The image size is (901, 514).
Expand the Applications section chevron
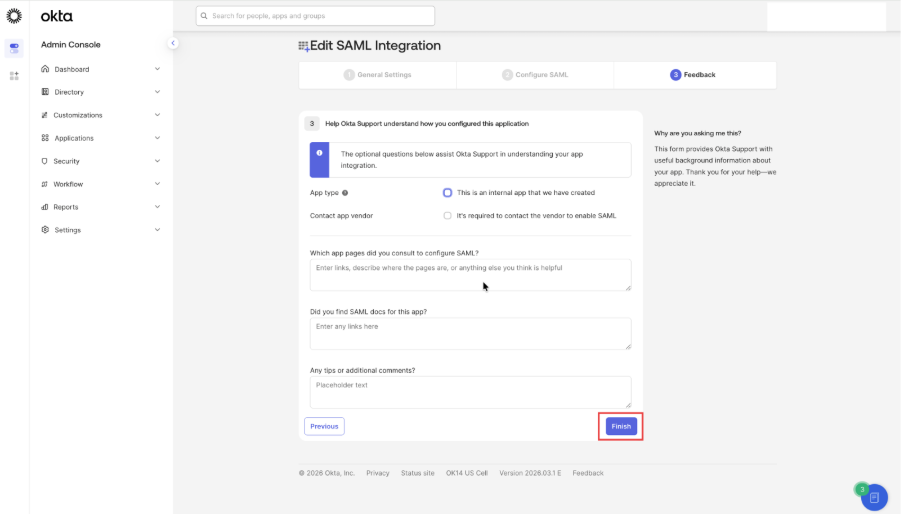(157, 138)
